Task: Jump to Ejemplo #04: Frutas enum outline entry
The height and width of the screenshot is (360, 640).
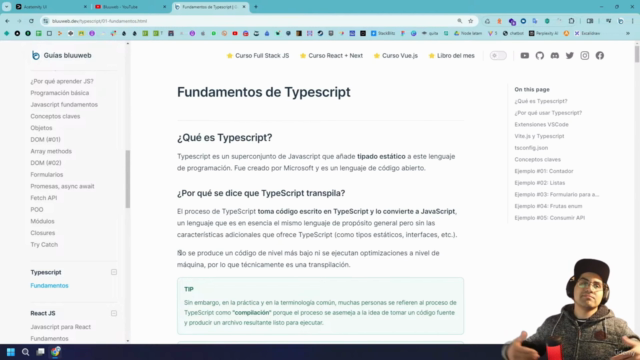Action: [548, 206]
